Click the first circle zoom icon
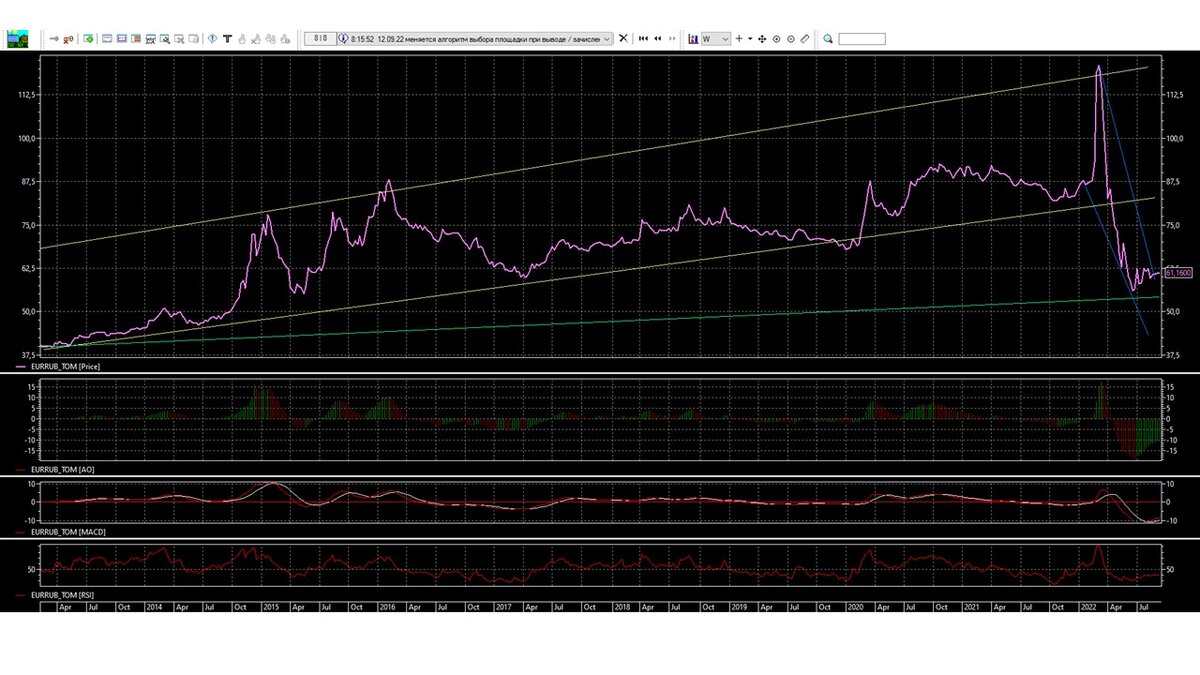The width and height of the screenshot is (1200, 675). click(776, 39)
